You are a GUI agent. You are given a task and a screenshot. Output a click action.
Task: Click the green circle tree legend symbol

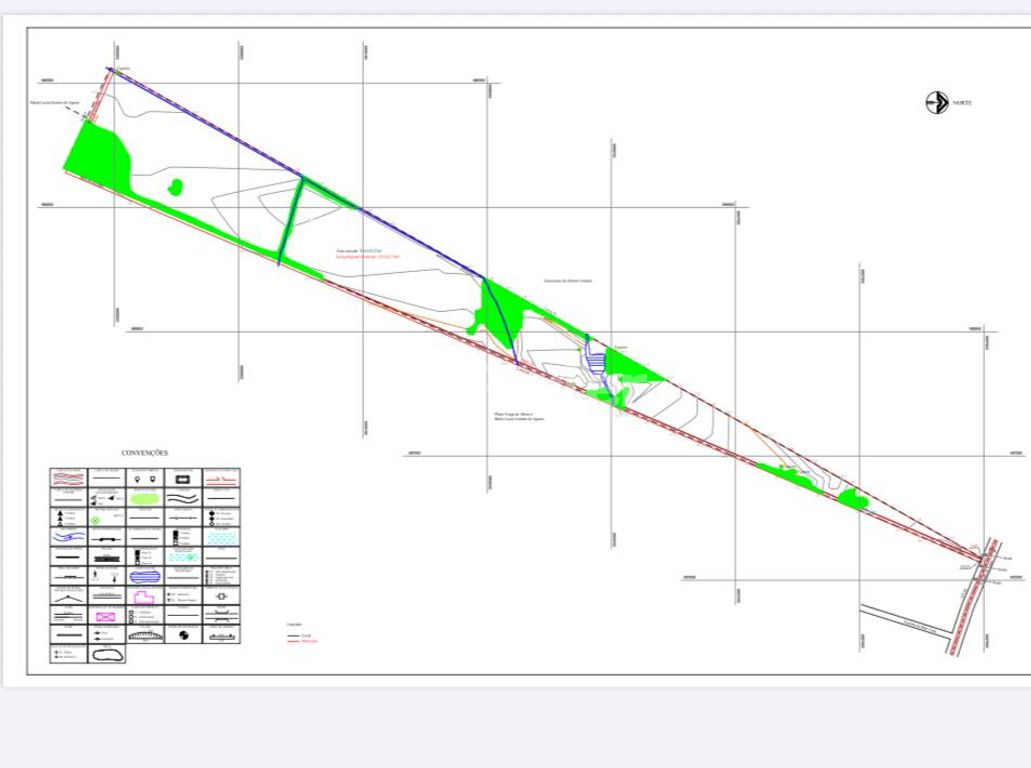(x=96, y=520)
